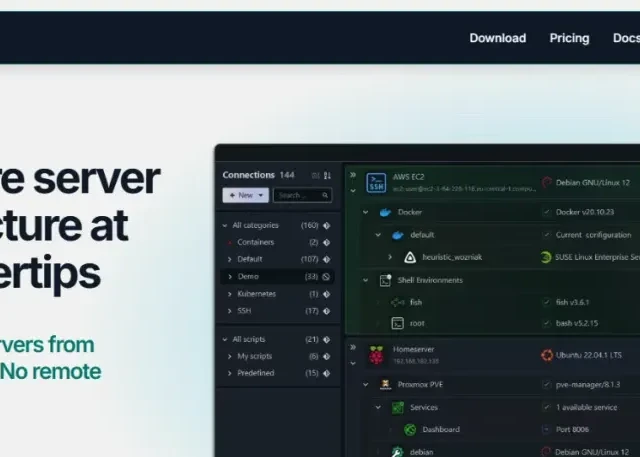The width and height of the screenshot is (640, 457).
Task: Click the Homeserver raspberry icon
Action: click(x=376, y=355)
